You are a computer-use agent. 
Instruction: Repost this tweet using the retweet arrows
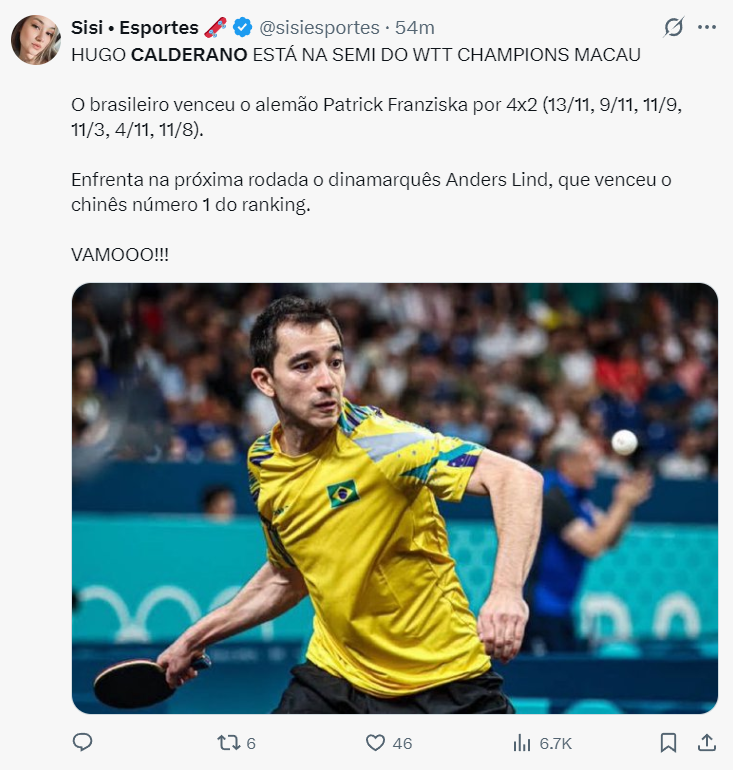click(x=227, y=742)
